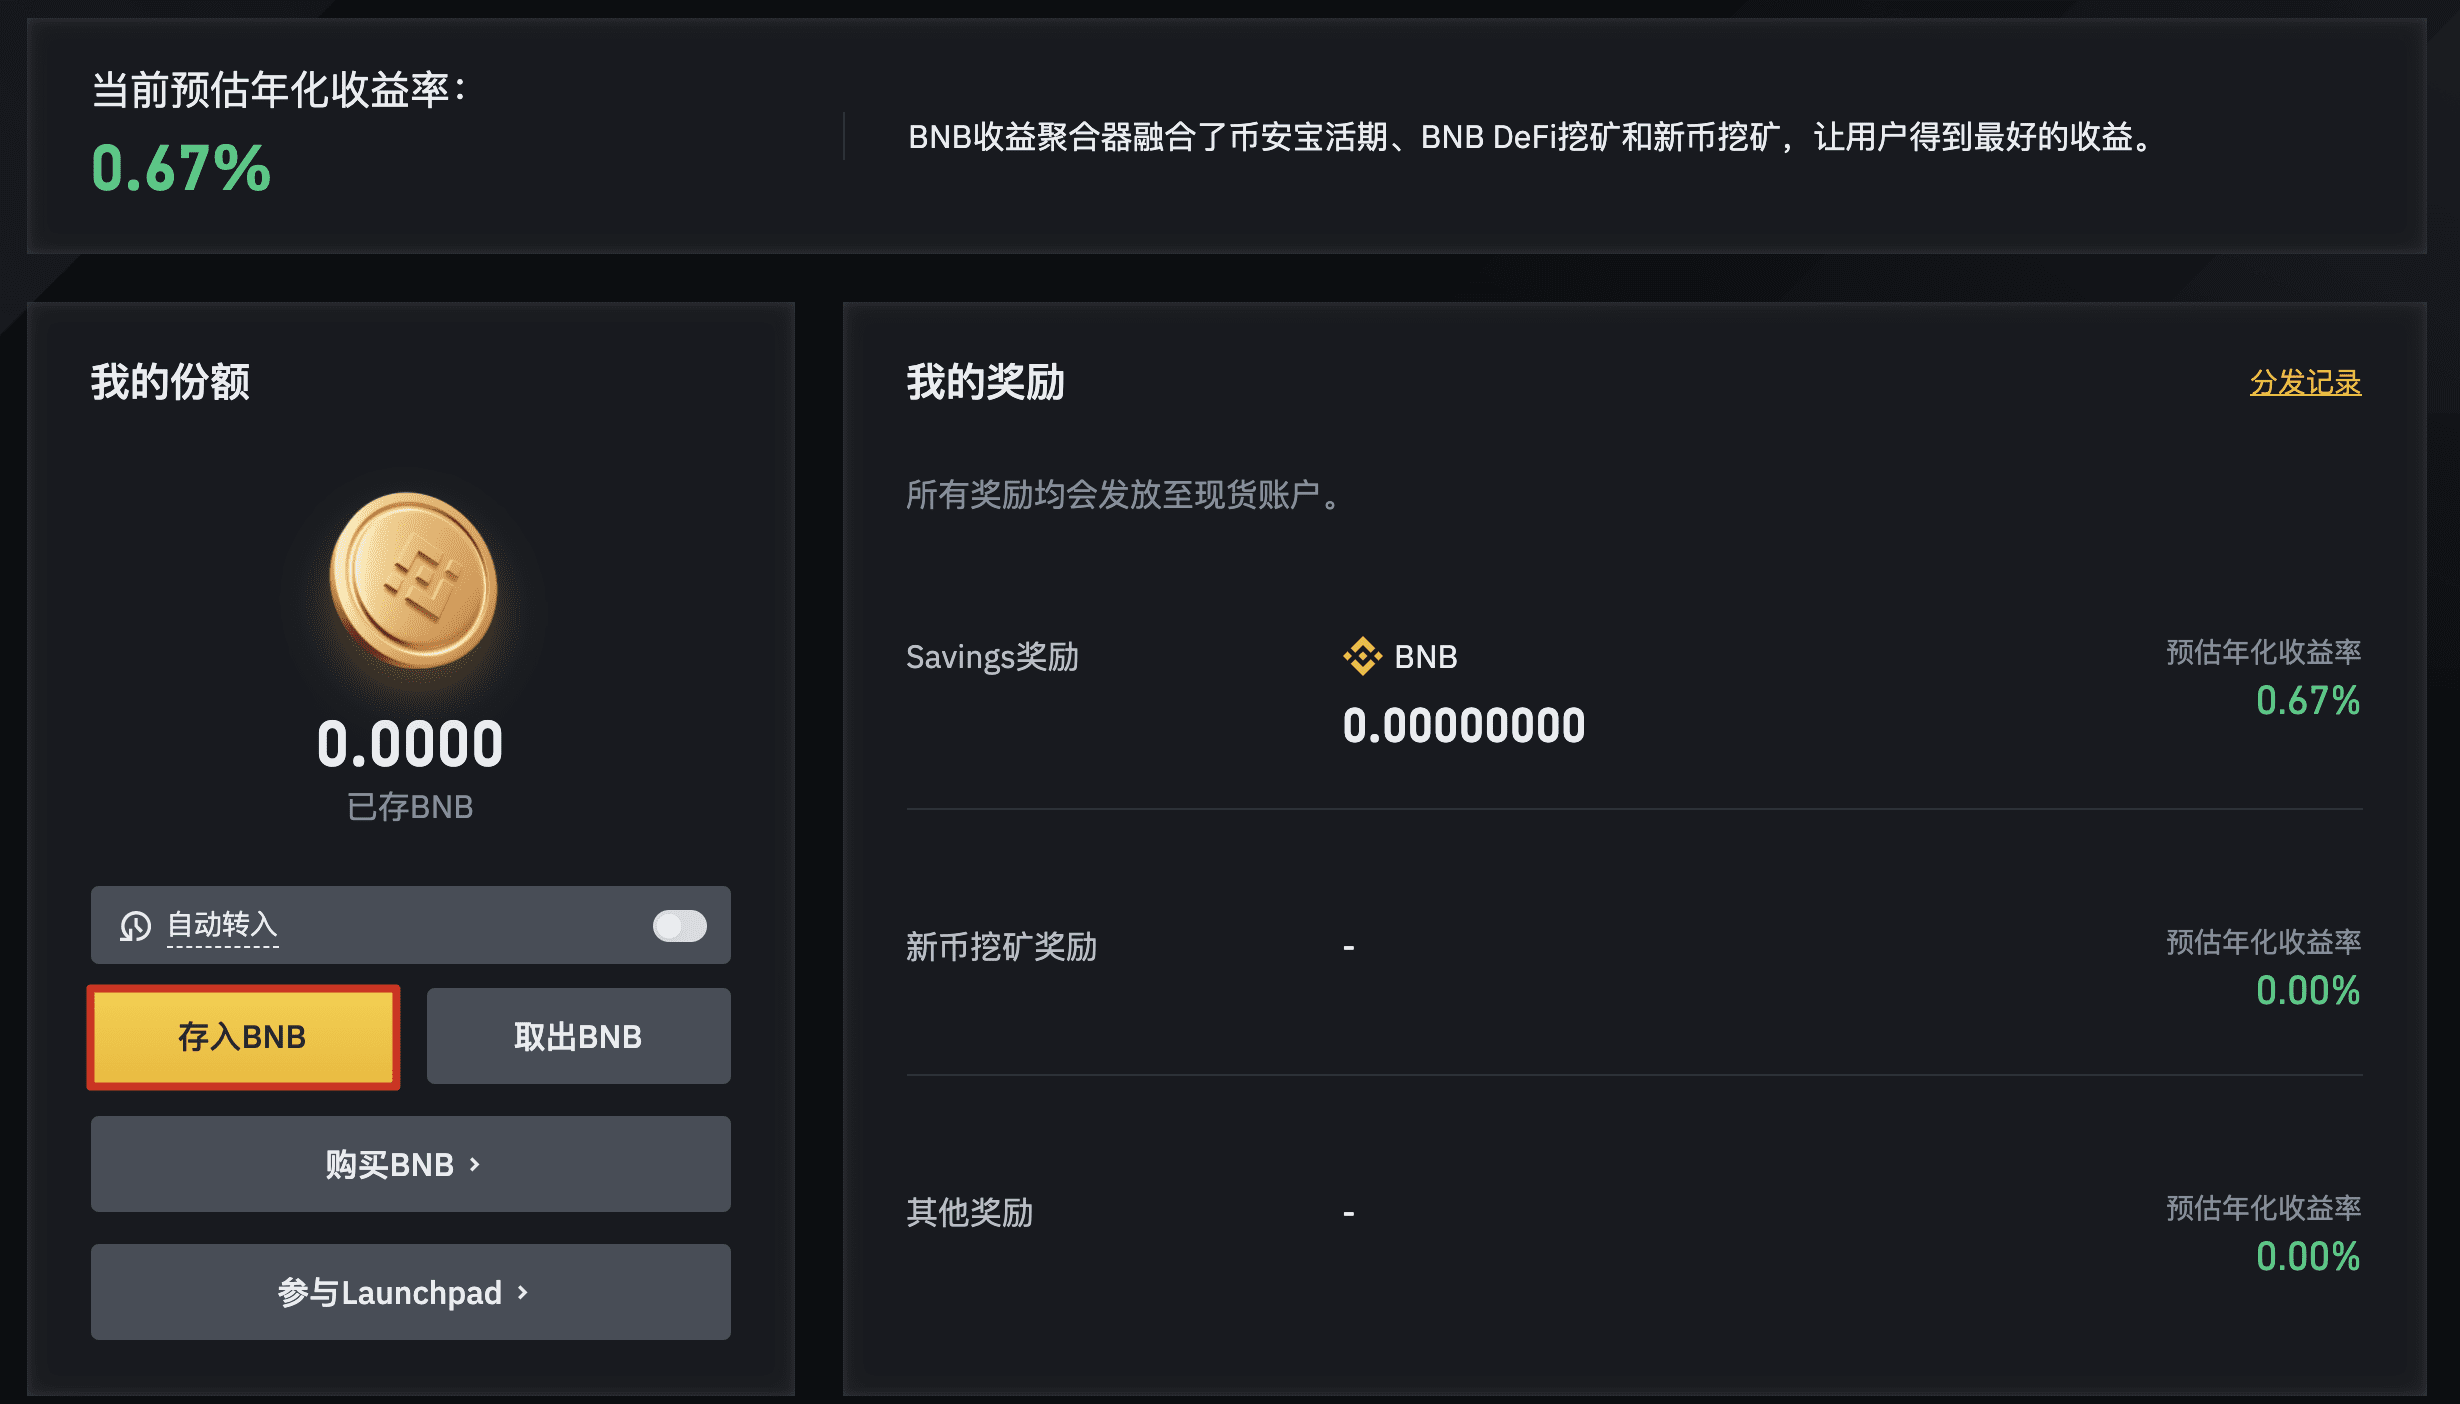2460x1404 pixels.
Task: Click the 自动转入 dotted-underline label
Action: (x=222, y=926)
